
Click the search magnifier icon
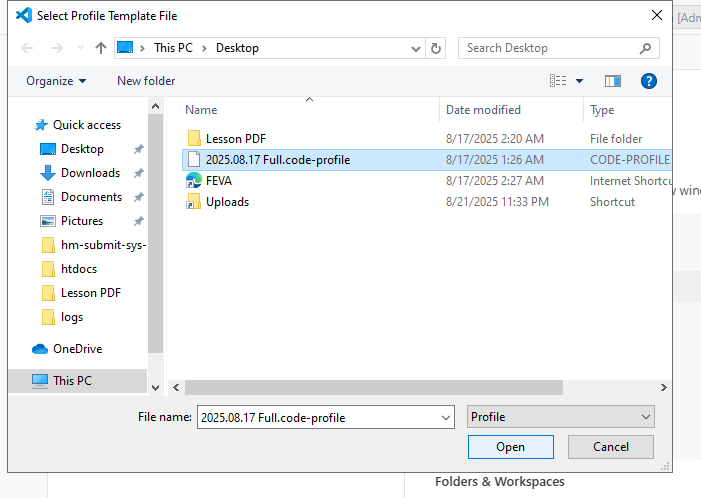pos(646,48)
